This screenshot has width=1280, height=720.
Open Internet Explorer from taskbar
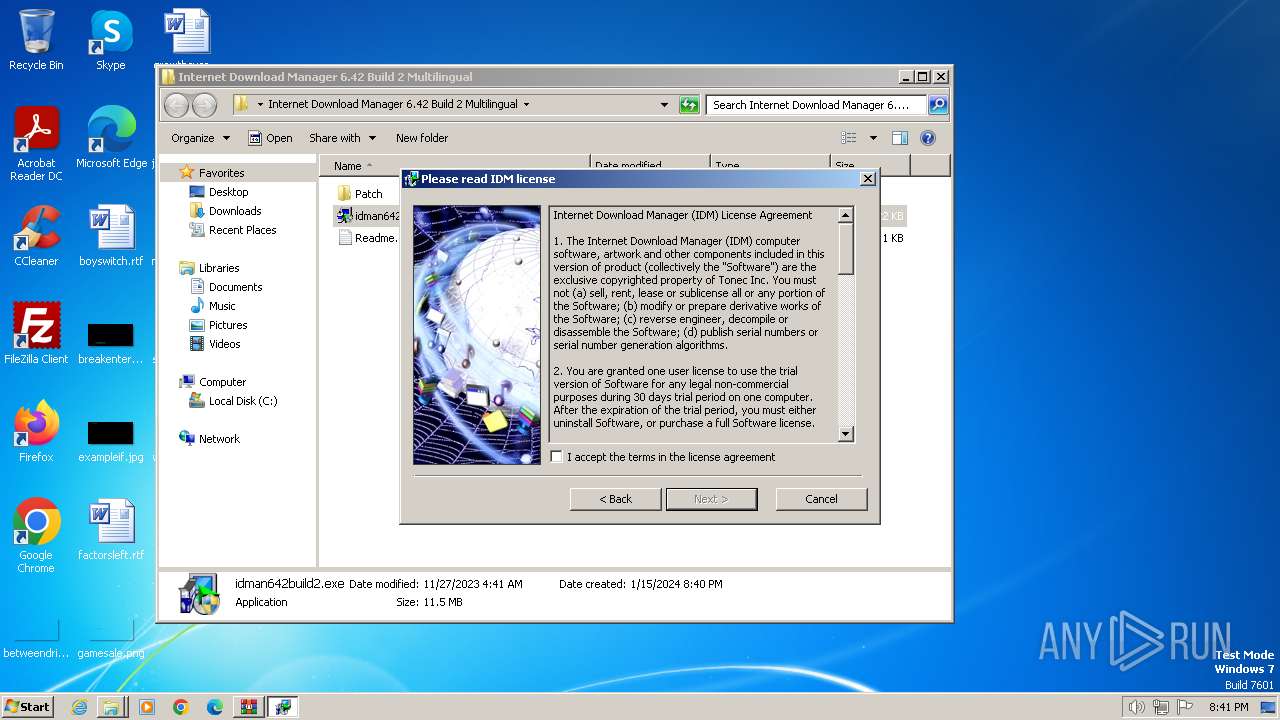click(79, 707)
